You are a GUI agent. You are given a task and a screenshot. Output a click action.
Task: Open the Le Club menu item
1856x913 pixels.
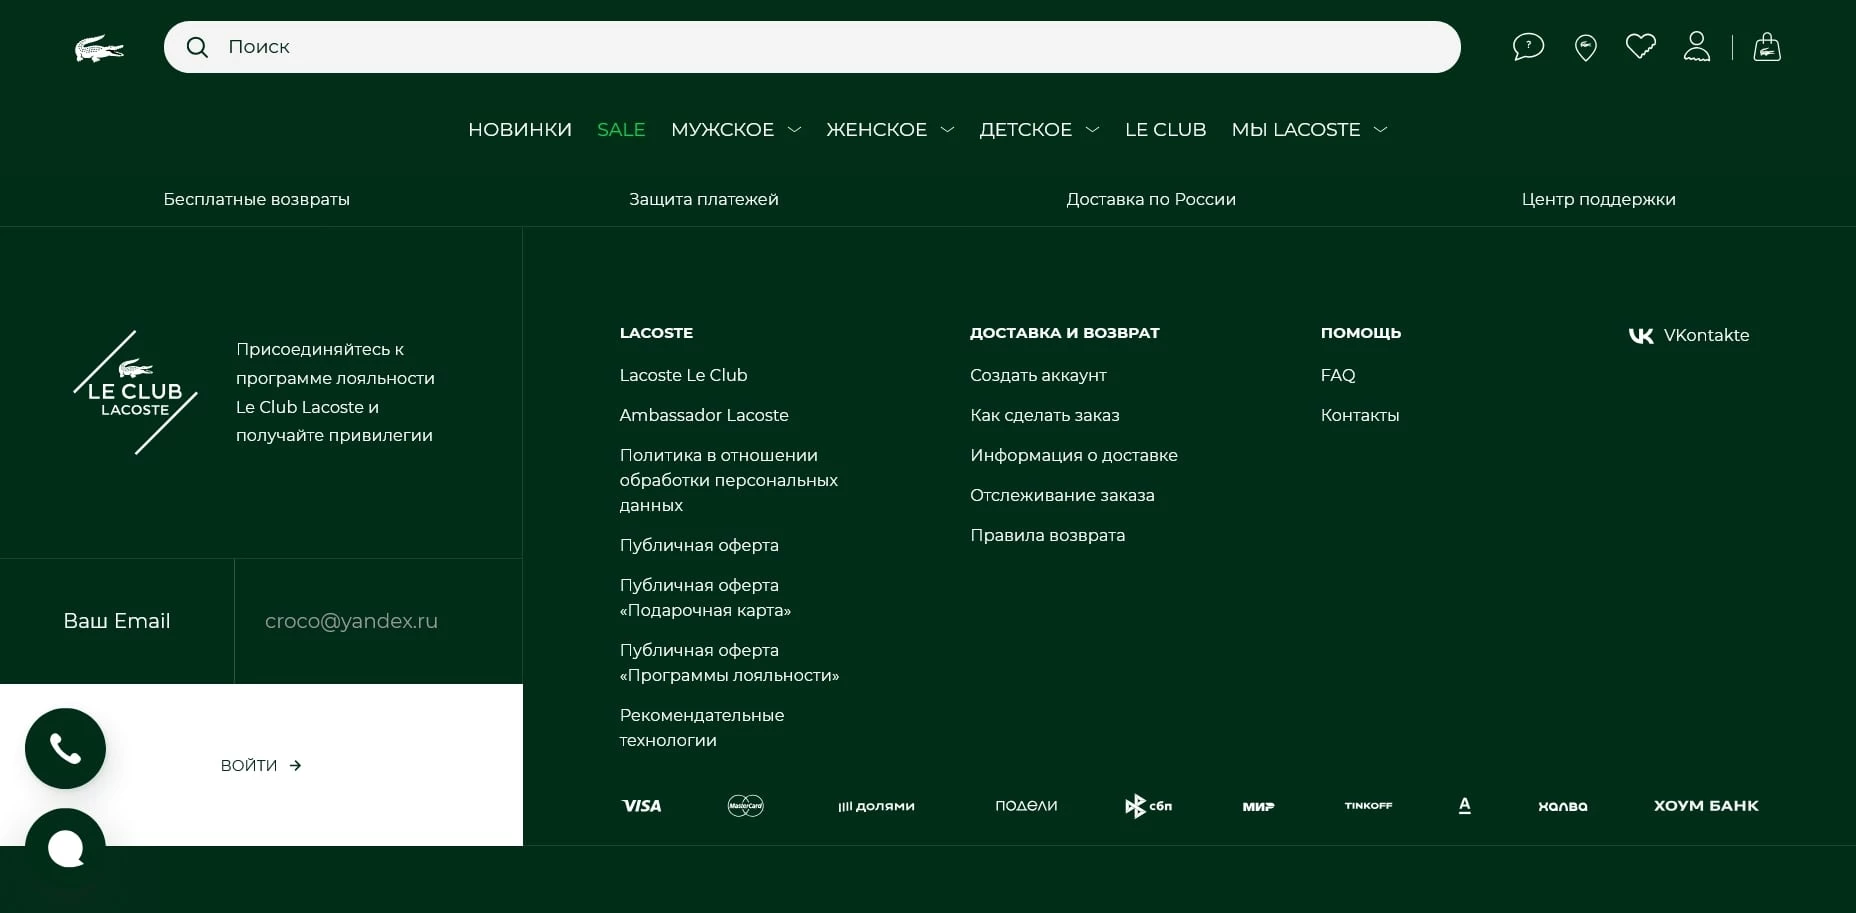pyautogui.click(x=1165, y=130)
